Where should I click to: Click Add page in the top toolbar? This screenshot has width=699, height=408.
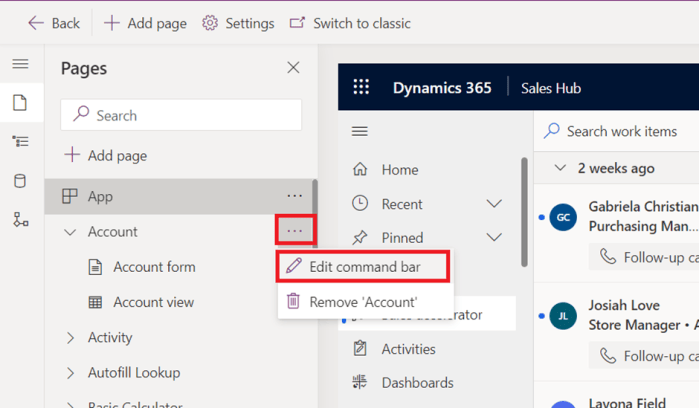coord(145,23)
